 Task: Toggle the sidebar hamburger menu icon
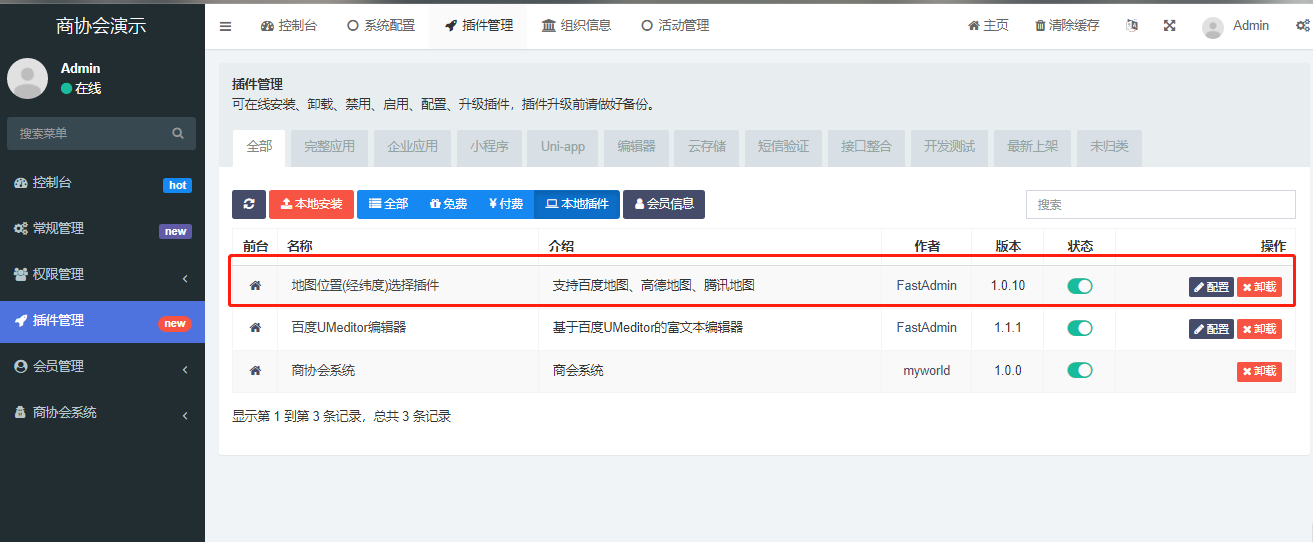click(x=225, y=26)
